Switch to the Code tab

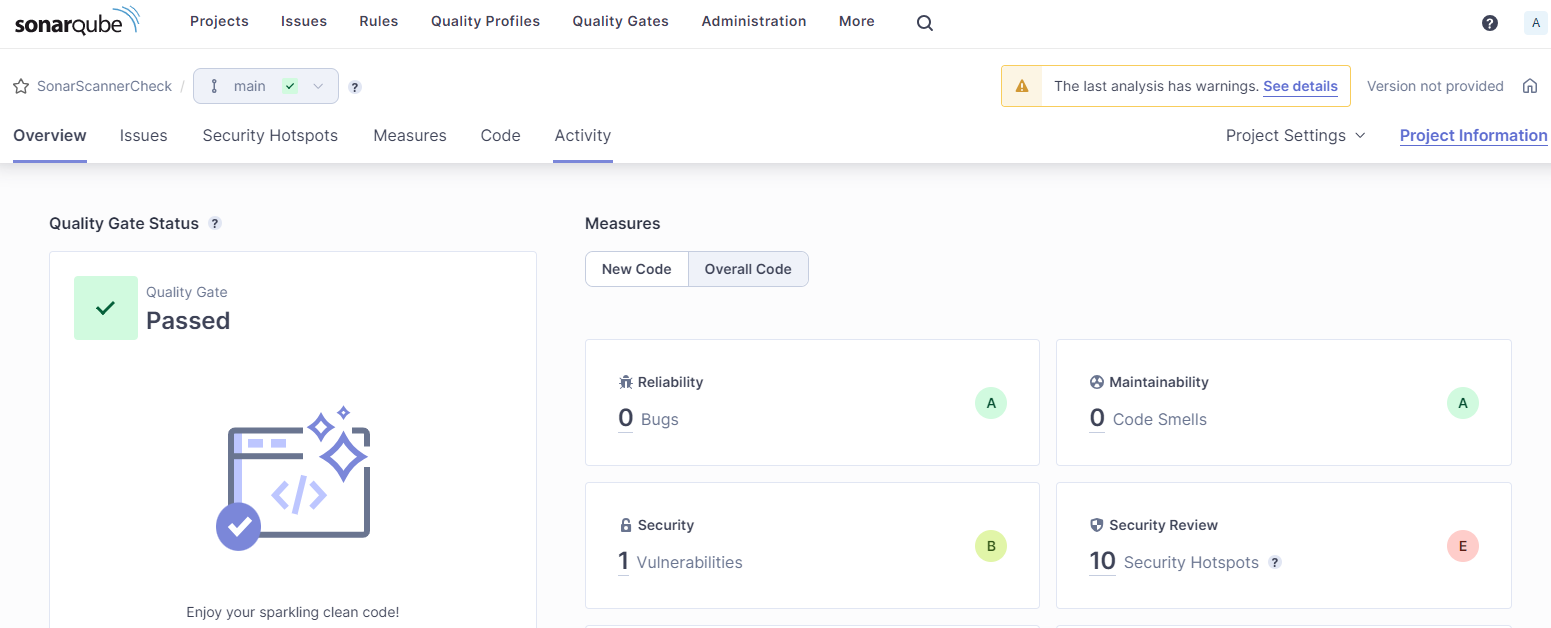(500, 136)
